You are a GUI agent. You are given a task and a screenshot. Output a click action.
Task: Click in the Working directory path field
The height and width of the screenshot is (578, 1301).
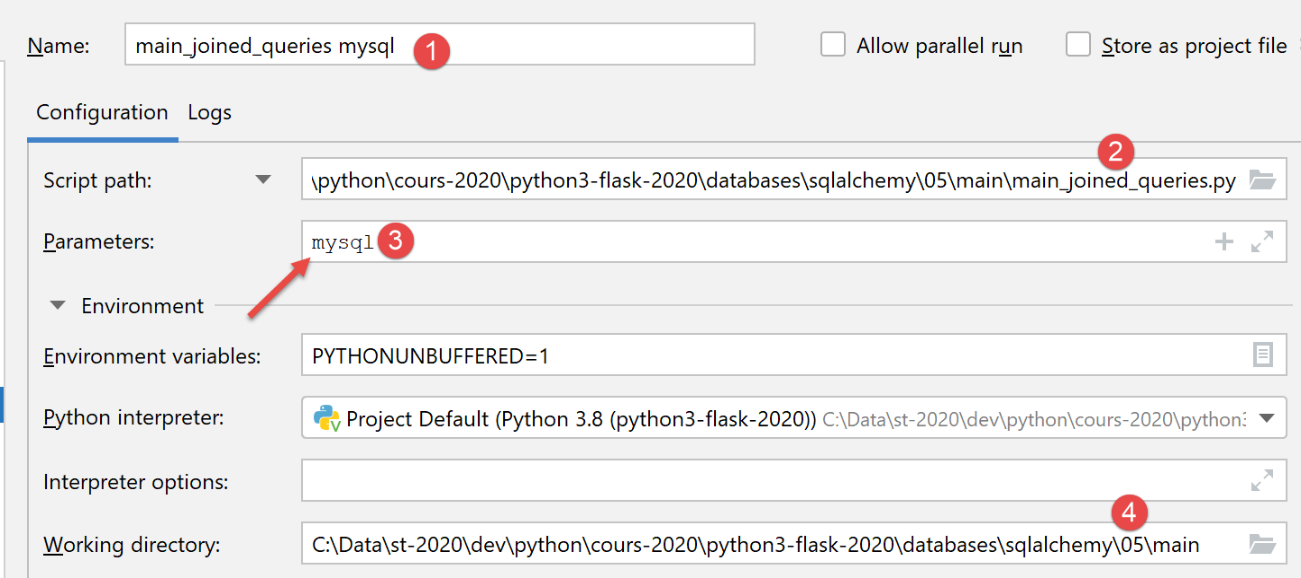770,545
